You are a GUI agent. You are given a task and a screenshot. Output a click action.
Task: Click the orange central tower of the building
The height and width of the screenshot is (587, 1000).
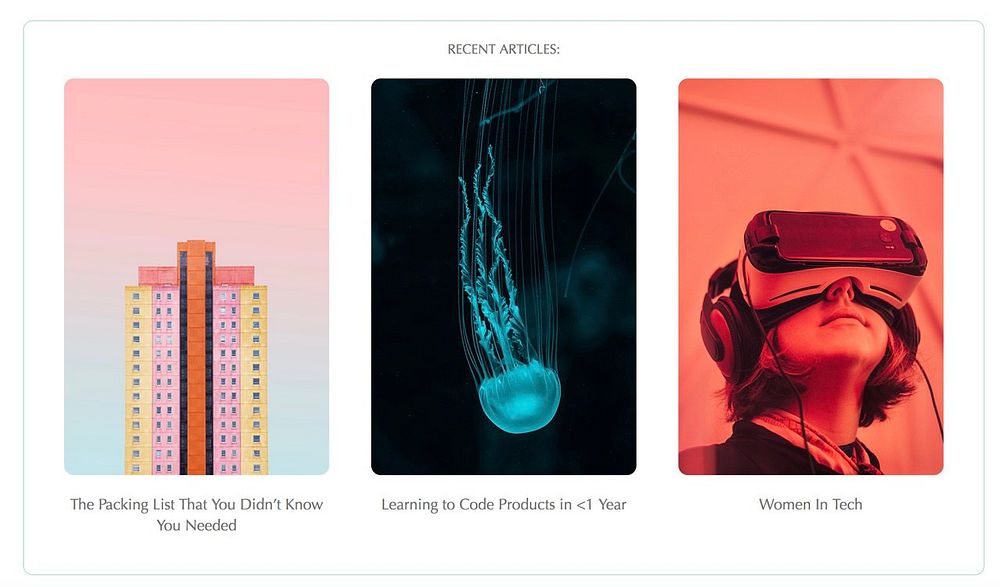pos(196,357)
